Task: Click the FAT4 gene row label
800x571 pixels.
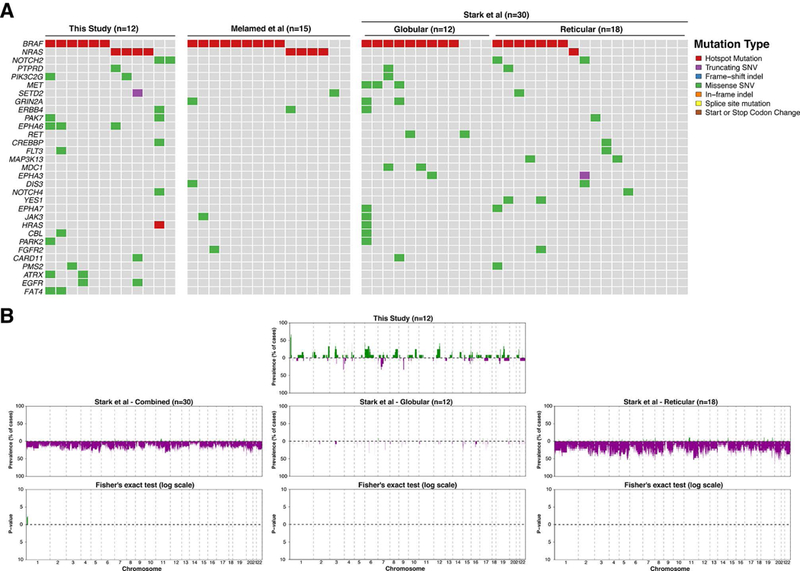Action: click(34, 291)
